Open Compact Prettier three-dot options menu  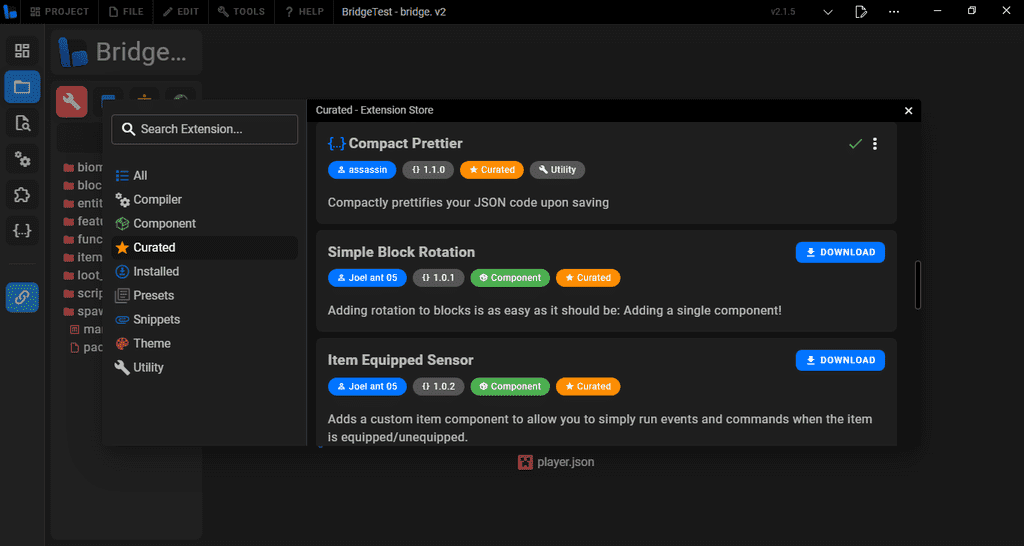875,144
